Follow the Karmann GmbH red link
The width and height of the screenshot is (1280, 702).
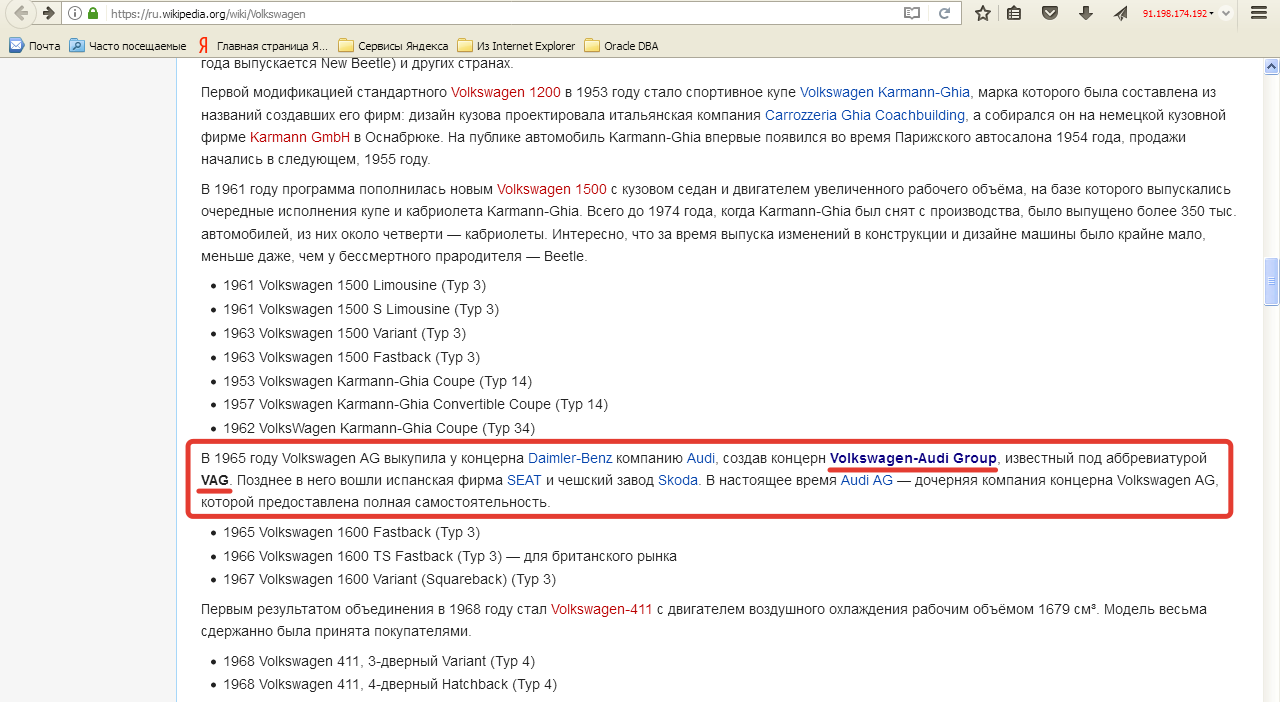pos(300,137)
